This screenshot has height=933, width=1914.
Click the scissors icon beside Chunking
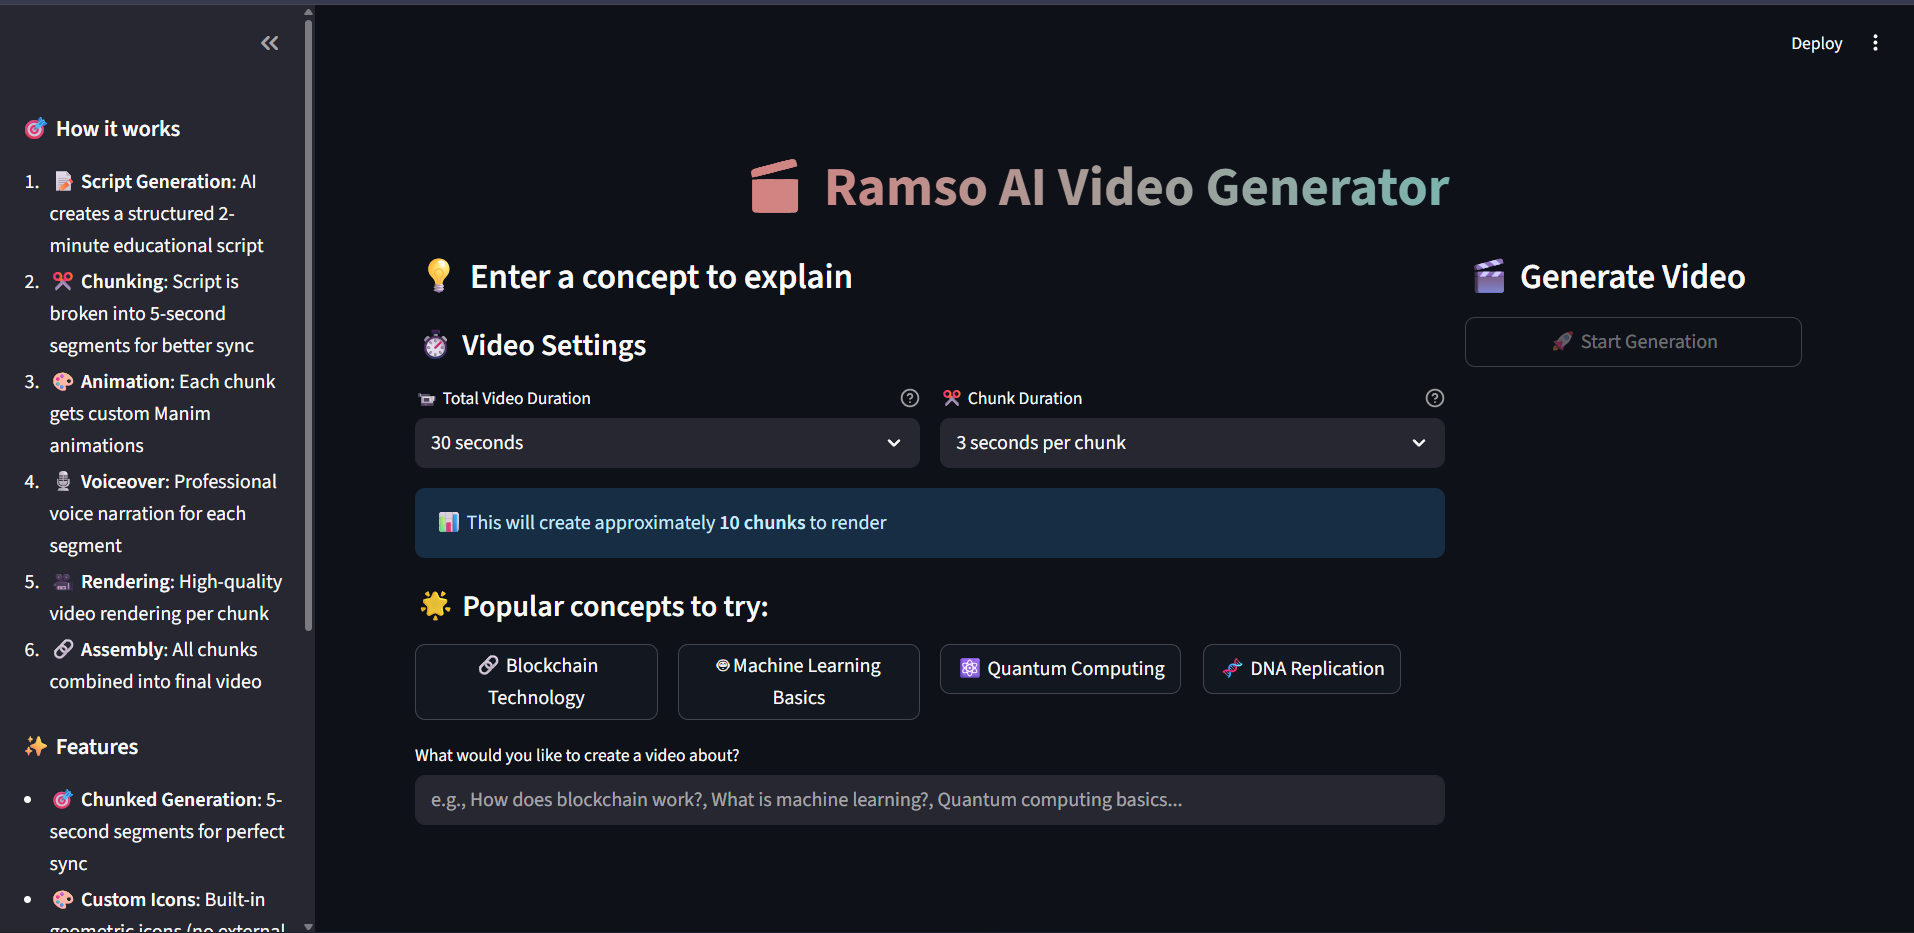pos(63,281)
